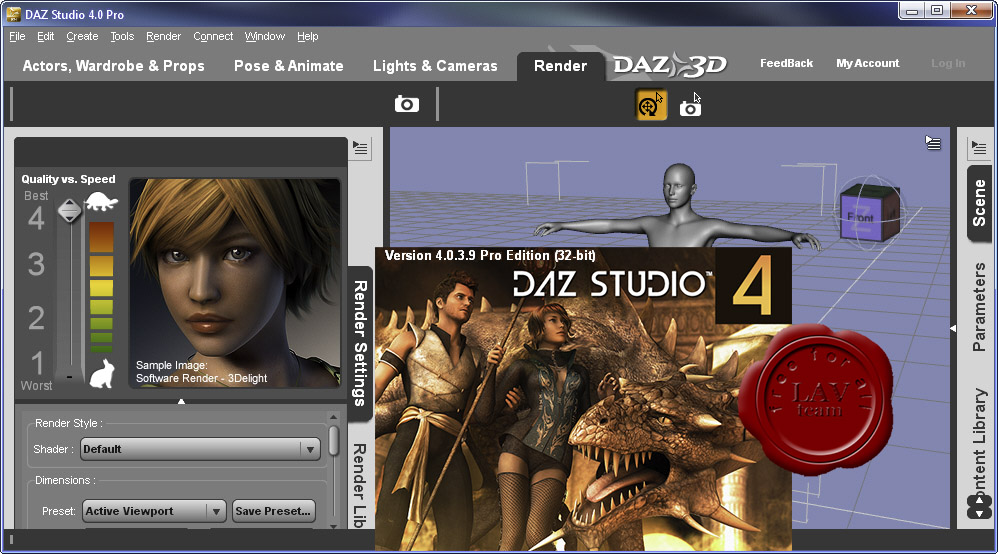998x554 pixels.
Task: Switch to Pose & Animate tab
Action: [x=288, y=66]
